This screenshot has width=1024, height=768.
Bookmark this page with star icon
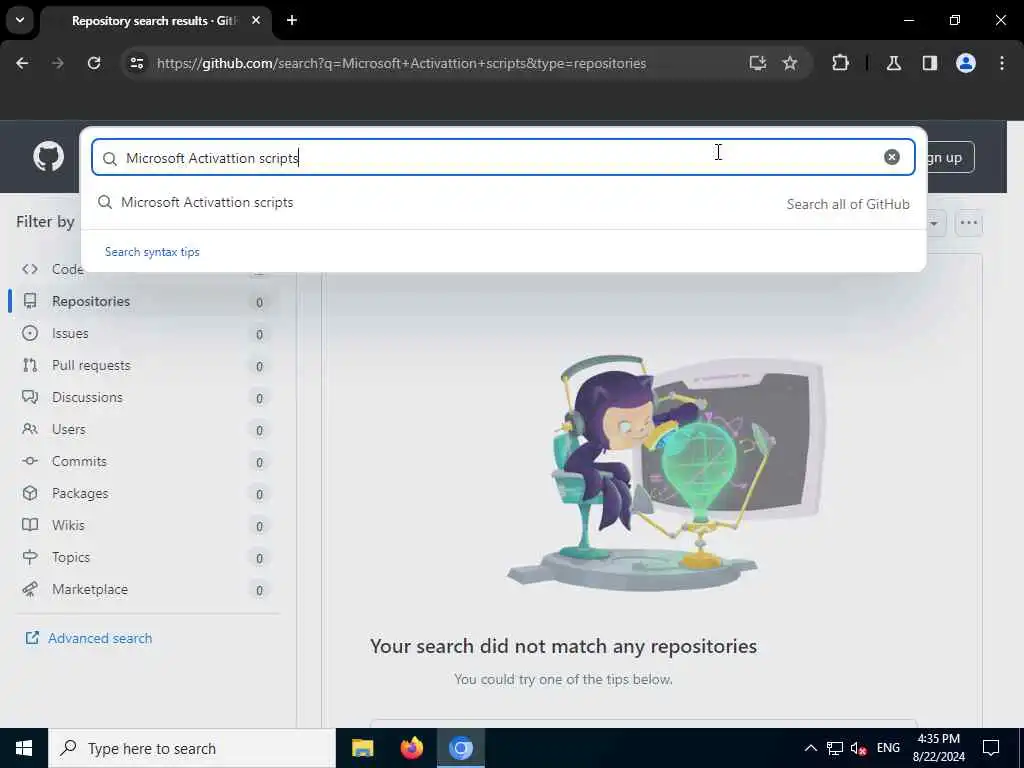(x=790, y=63)
